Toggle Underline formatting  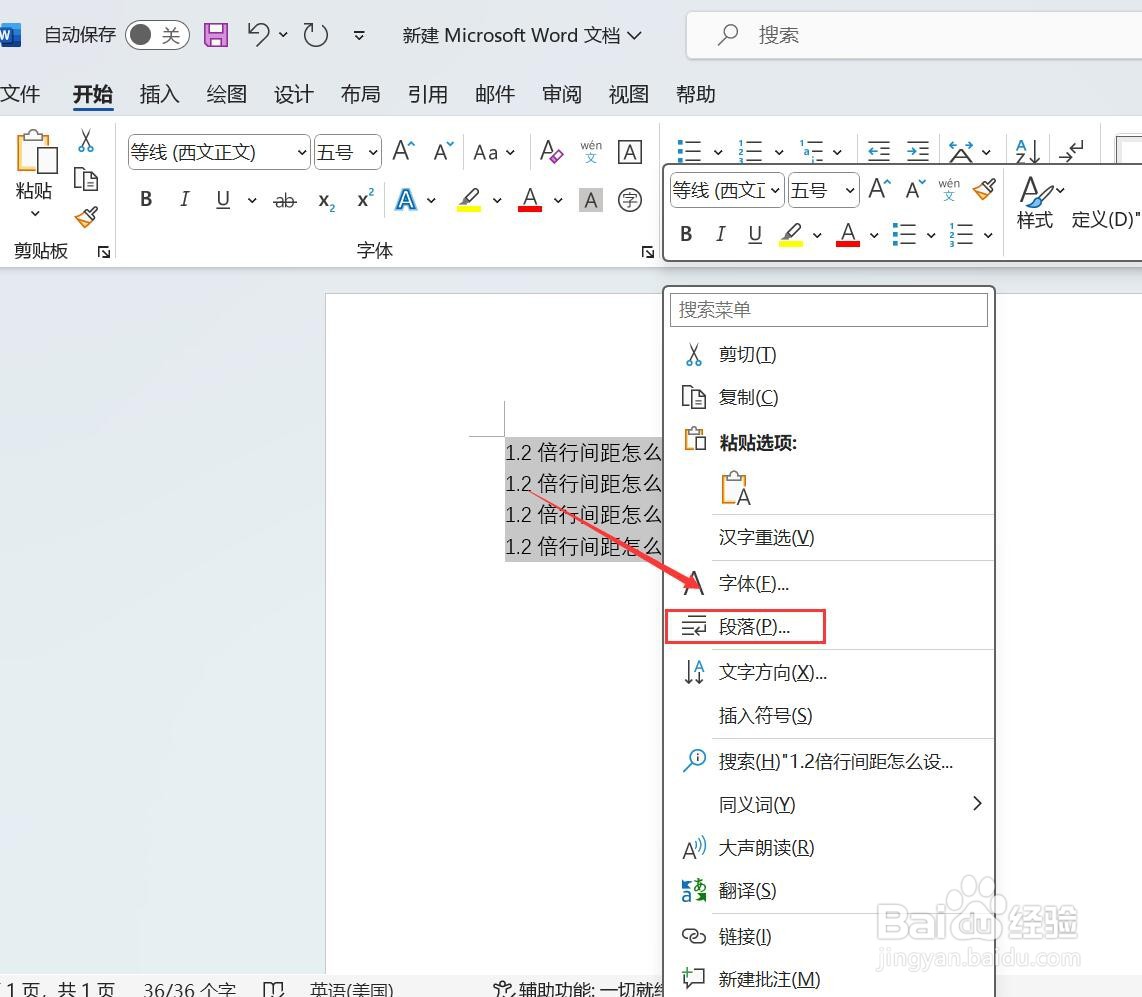(x=220, y=199)
